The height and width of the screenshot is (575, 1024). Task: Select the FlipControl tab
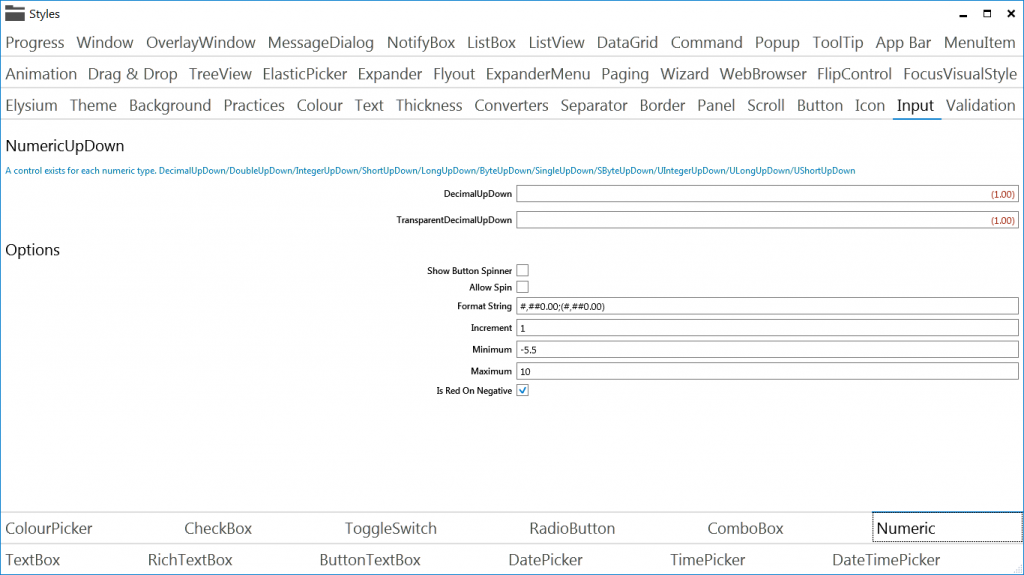point(854,74)
